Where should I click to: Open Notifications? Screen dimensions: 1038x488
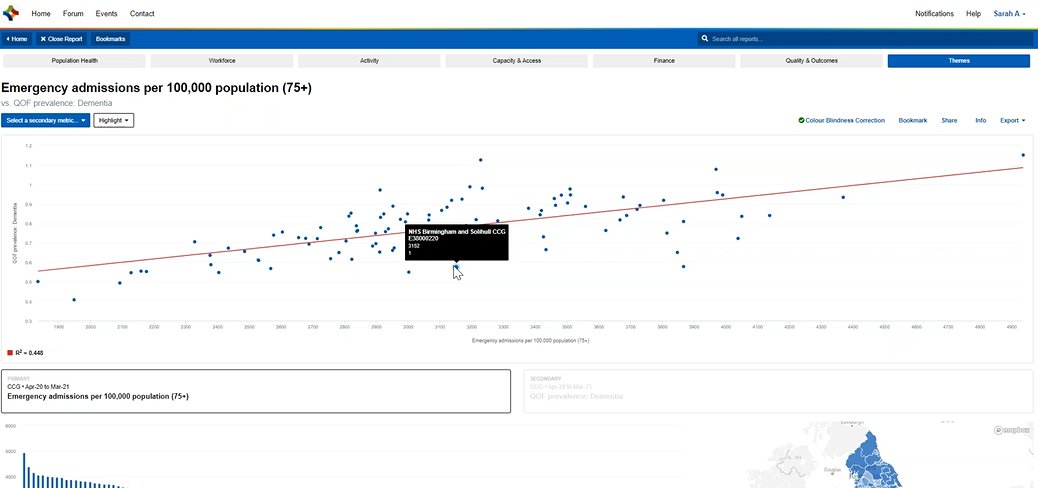tap(934, 13)
